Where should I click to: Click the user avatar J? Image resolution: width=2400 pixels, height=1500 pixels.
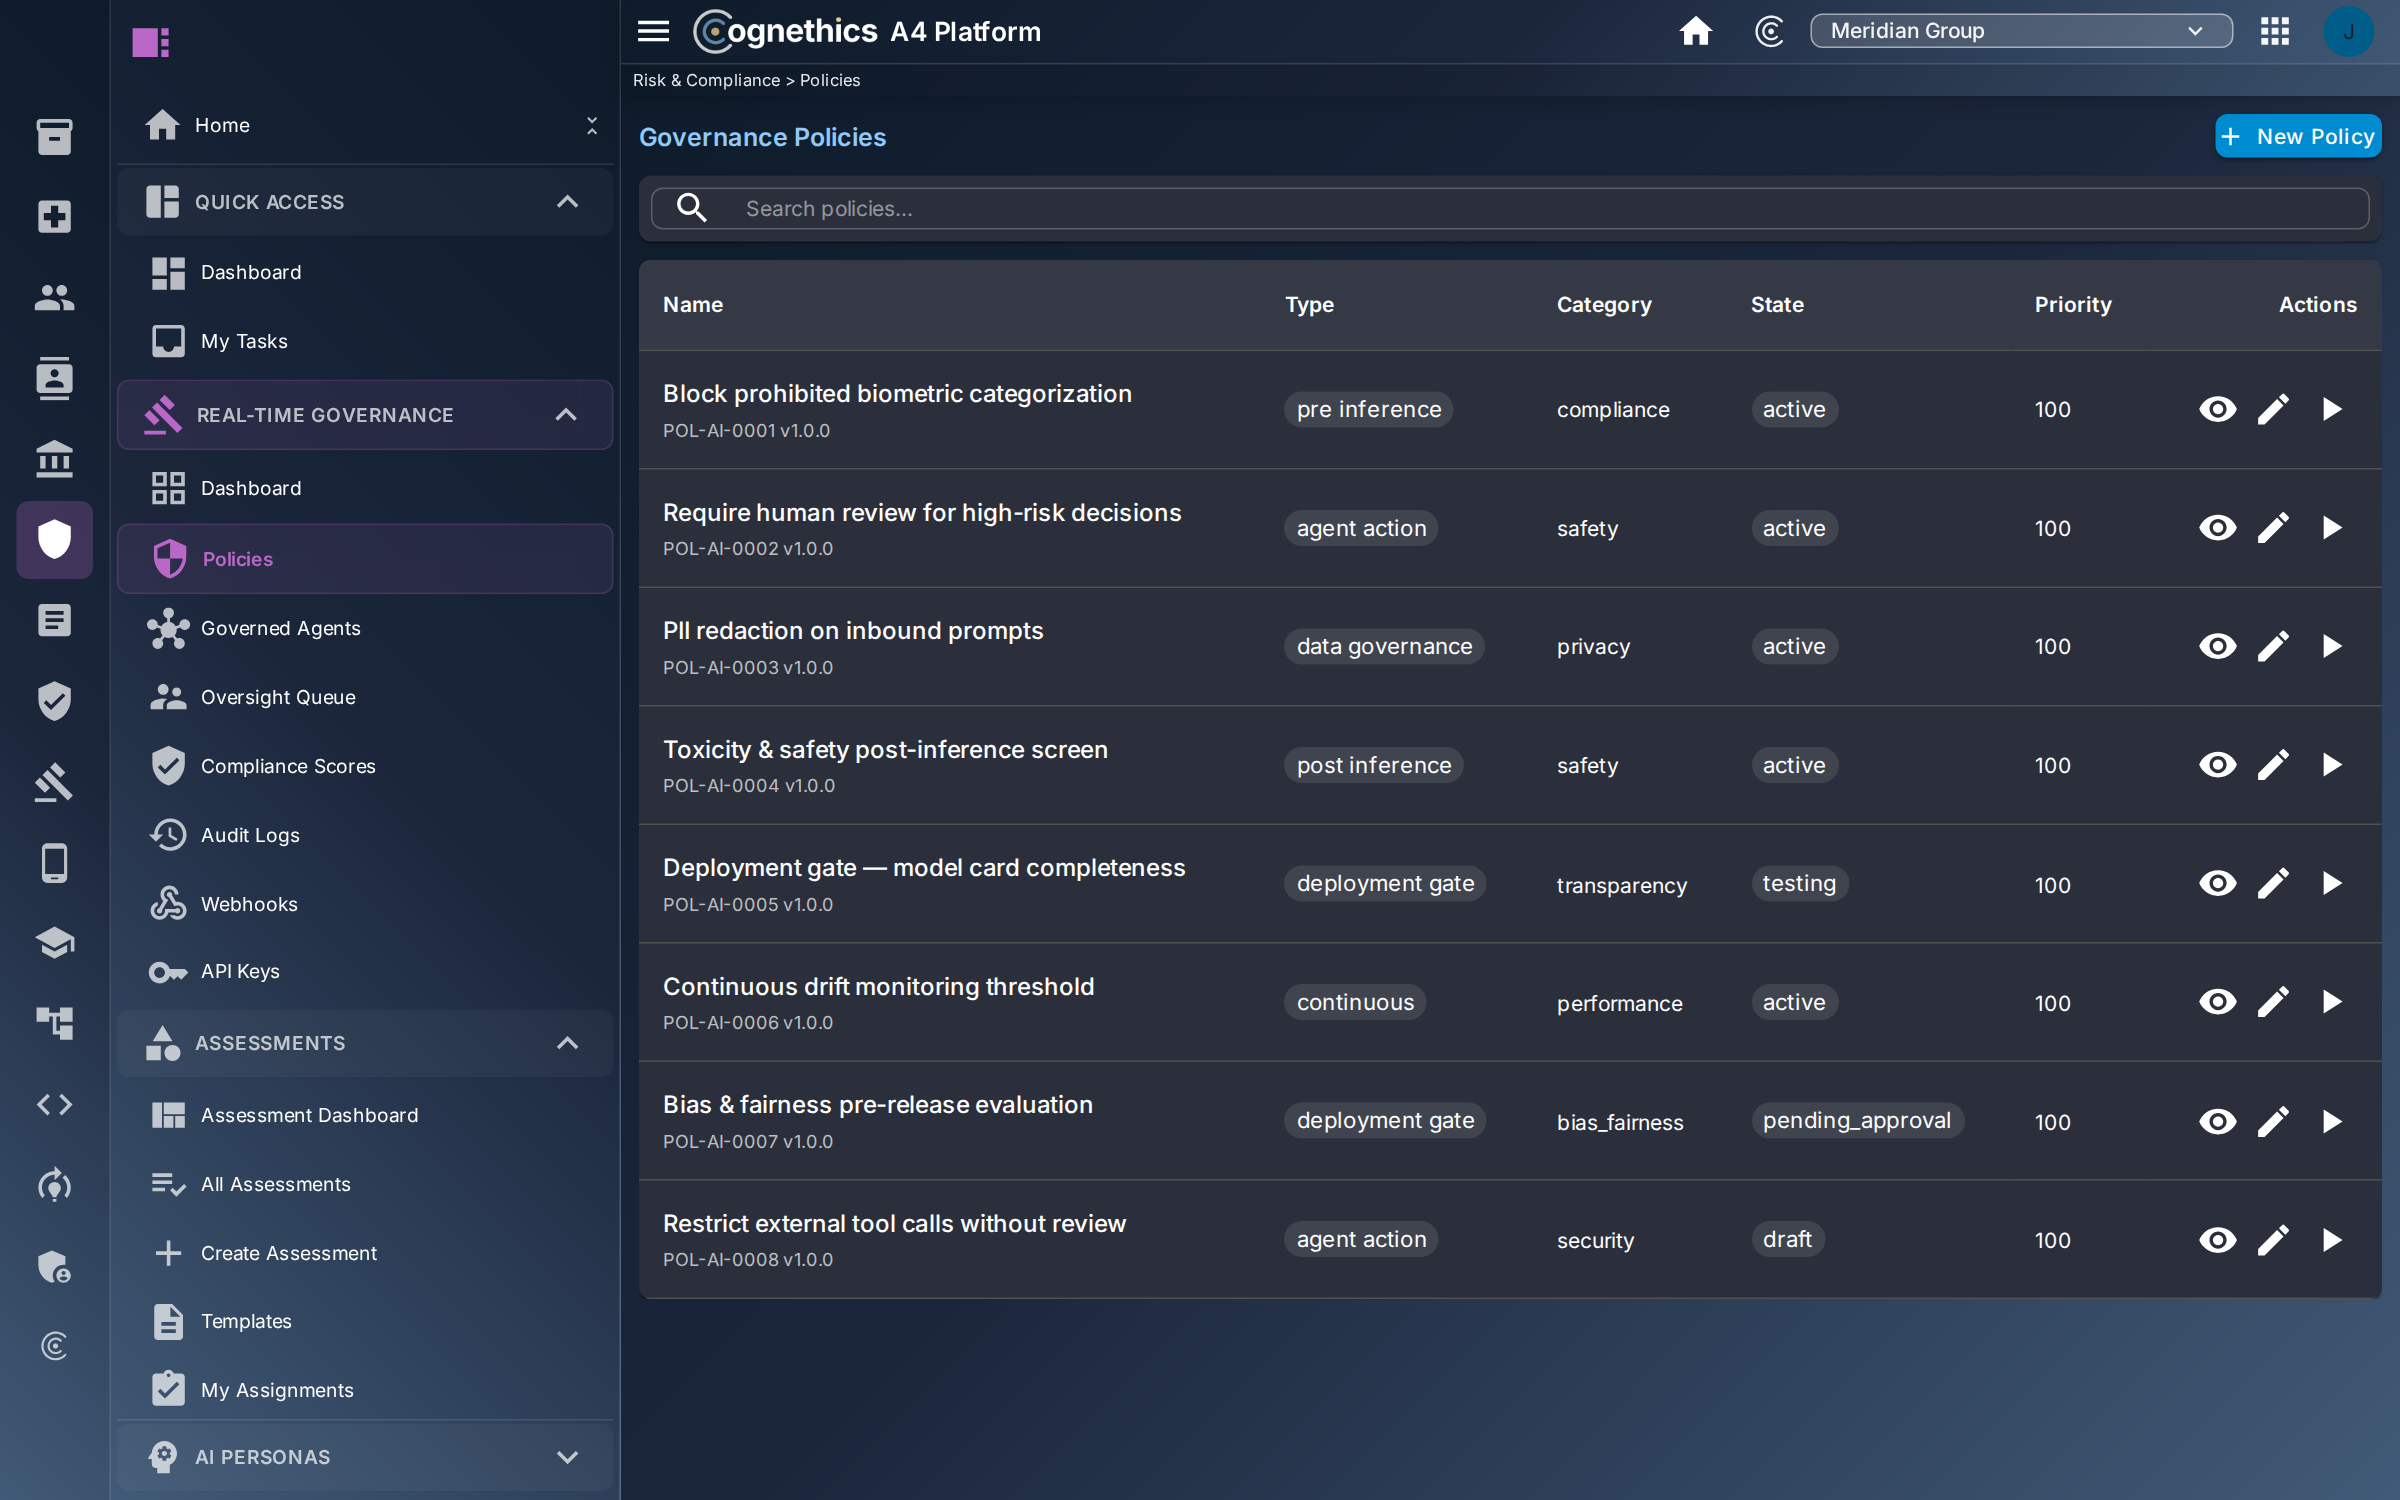click(x=2348, y=31)
